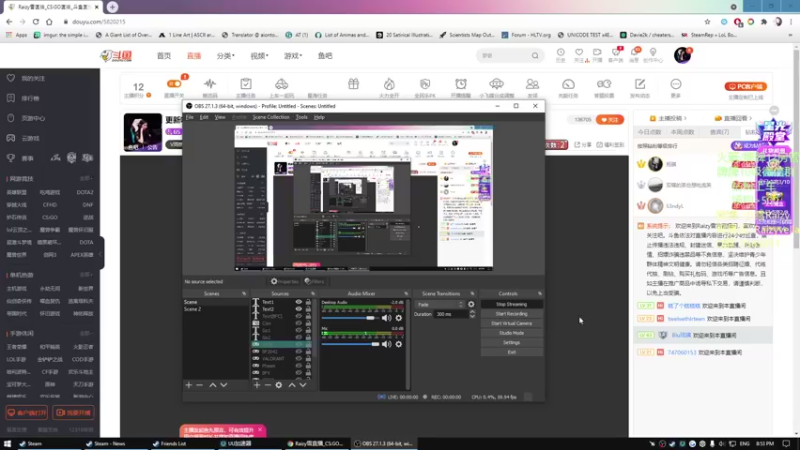Toggle visibility eye for the Cam source
The height and width of the screenshot is (450, 800).
click(x=298, y=323)
